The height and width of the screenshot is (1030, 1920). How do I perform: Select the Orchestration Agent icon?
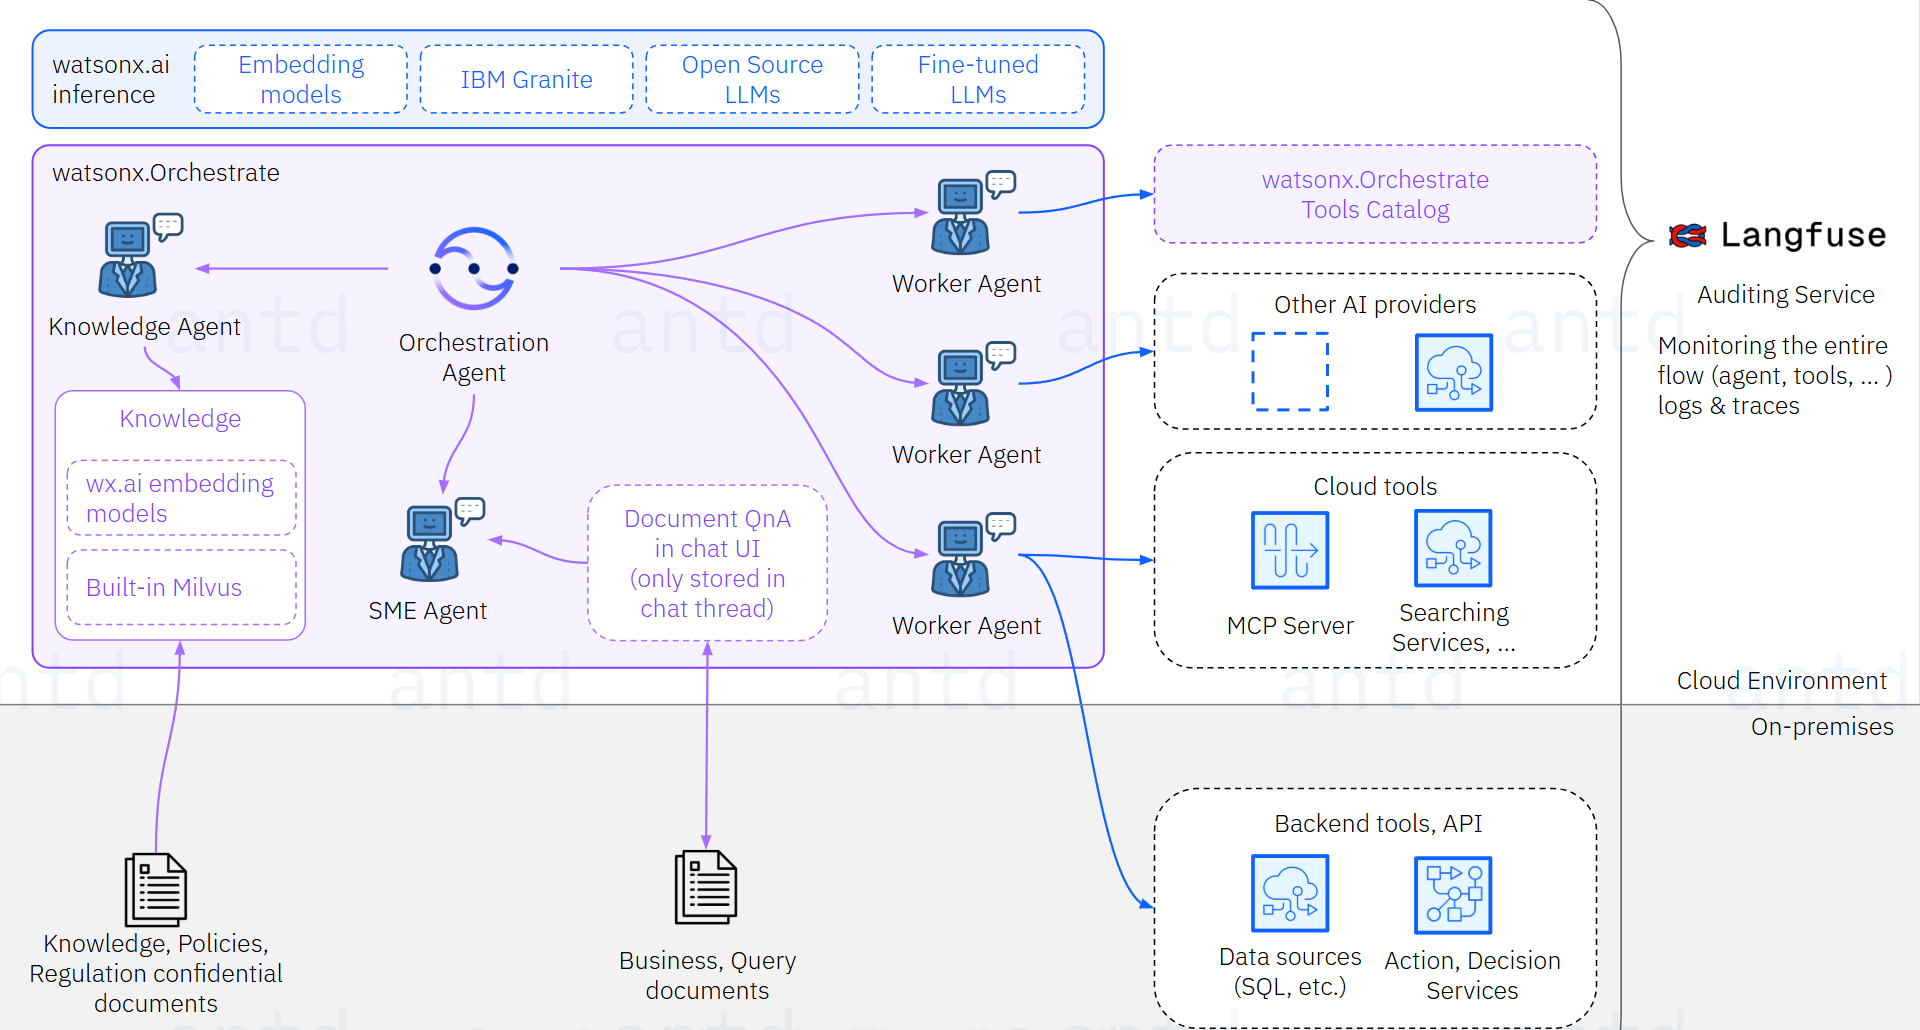tap(473, 268)
